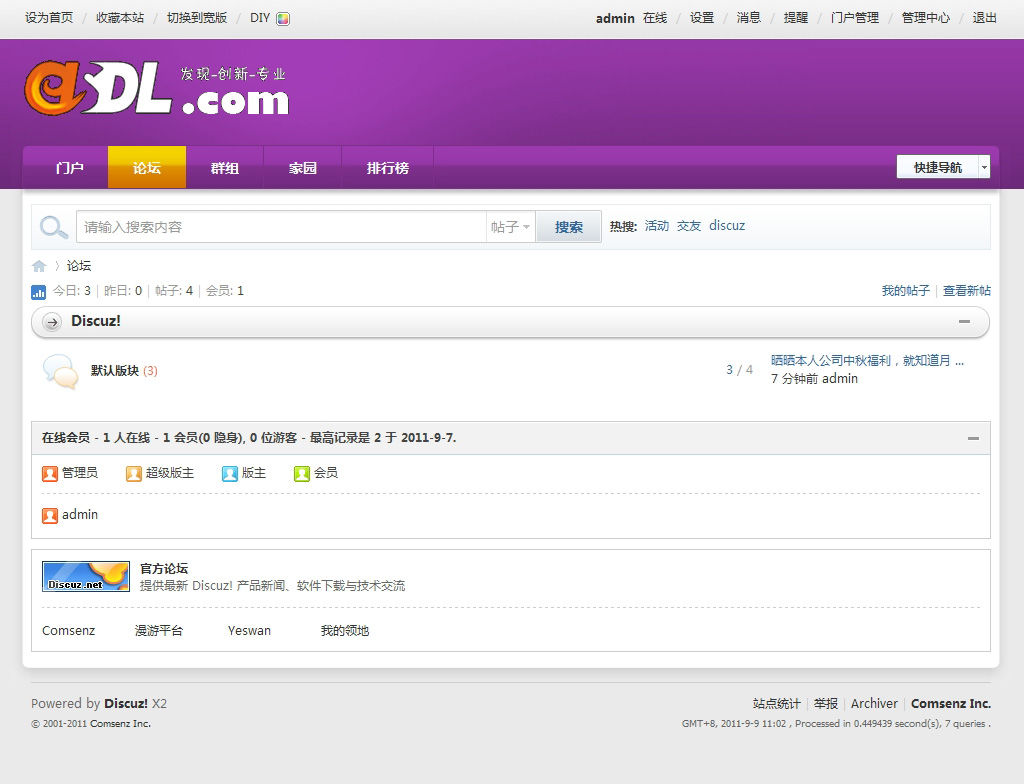Screen dimensions: 1024x784
Task: Click Comsenz Inc. footer link
Action: tap(951, 704)
